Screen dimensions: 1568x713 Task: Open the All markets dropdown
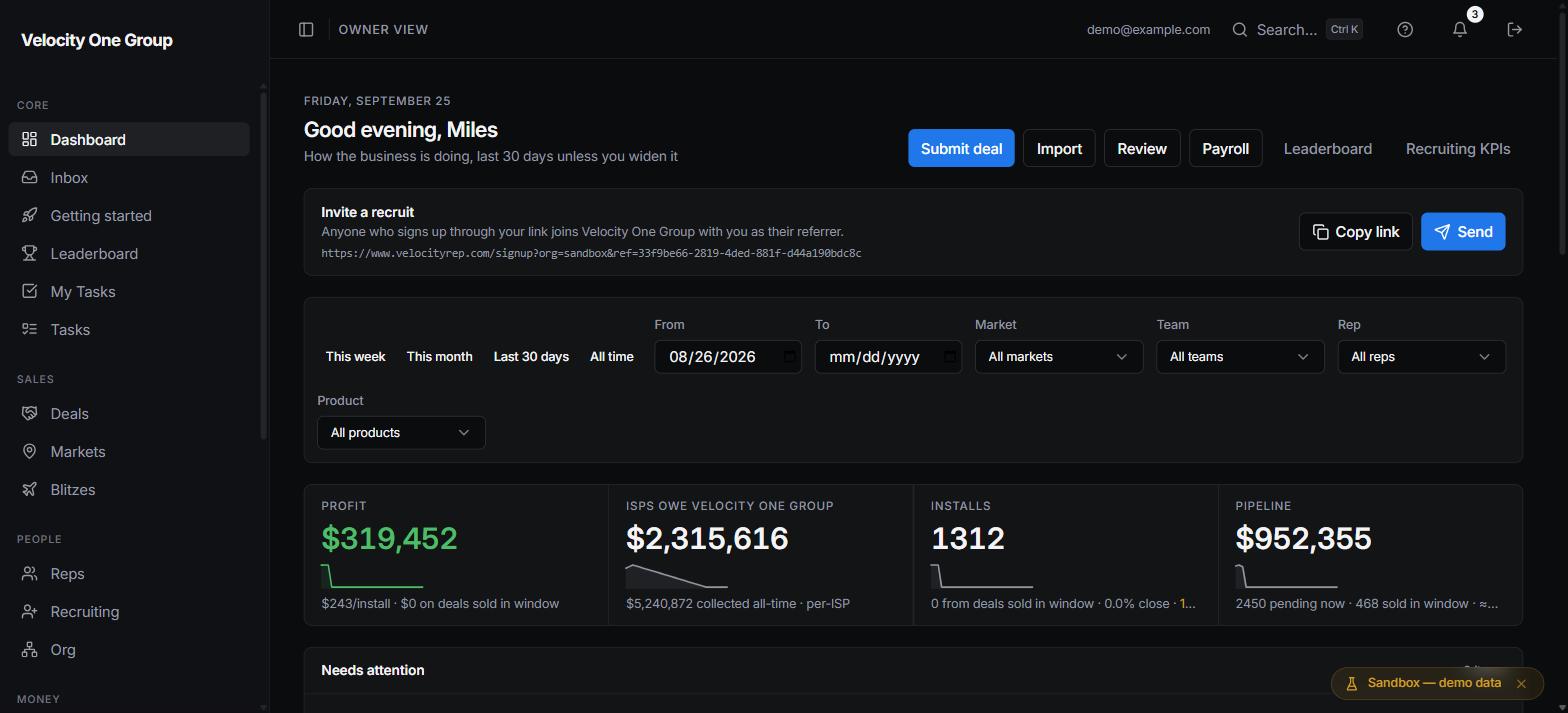click(x=1059, y=357)
